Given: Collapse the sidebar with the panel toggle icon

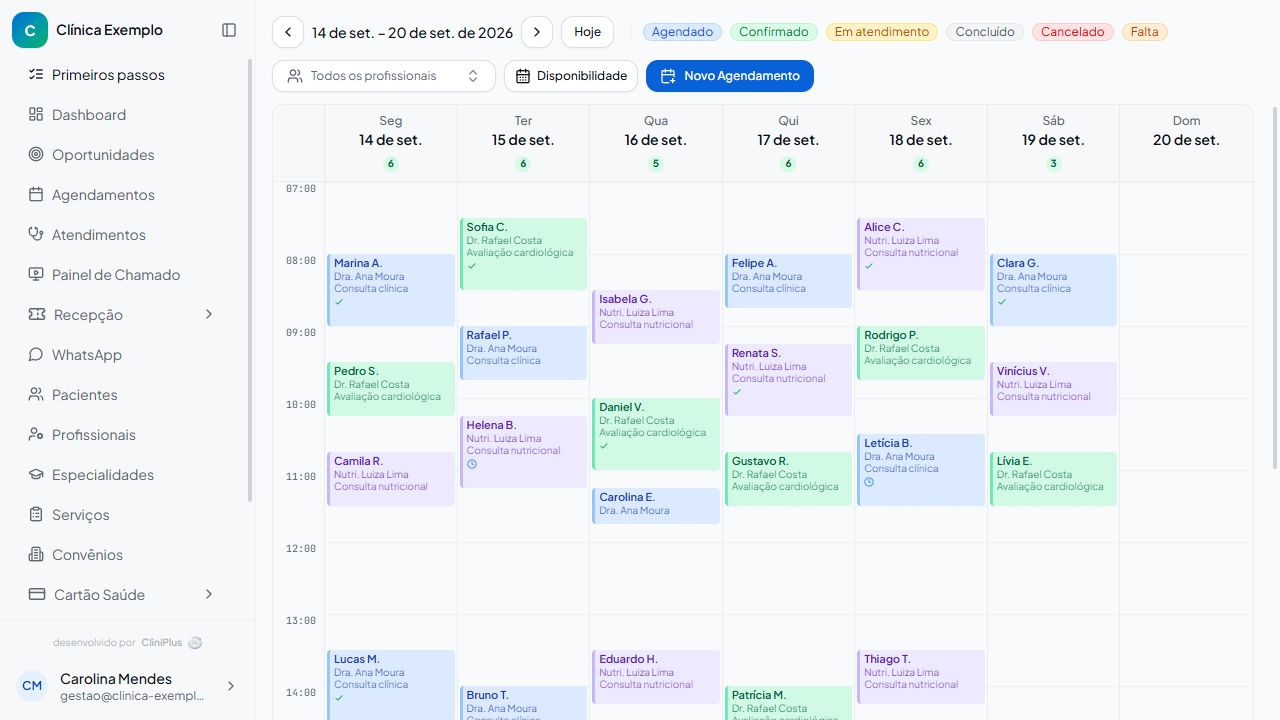Looking at the screenshot, I should (x=229, y=30).
